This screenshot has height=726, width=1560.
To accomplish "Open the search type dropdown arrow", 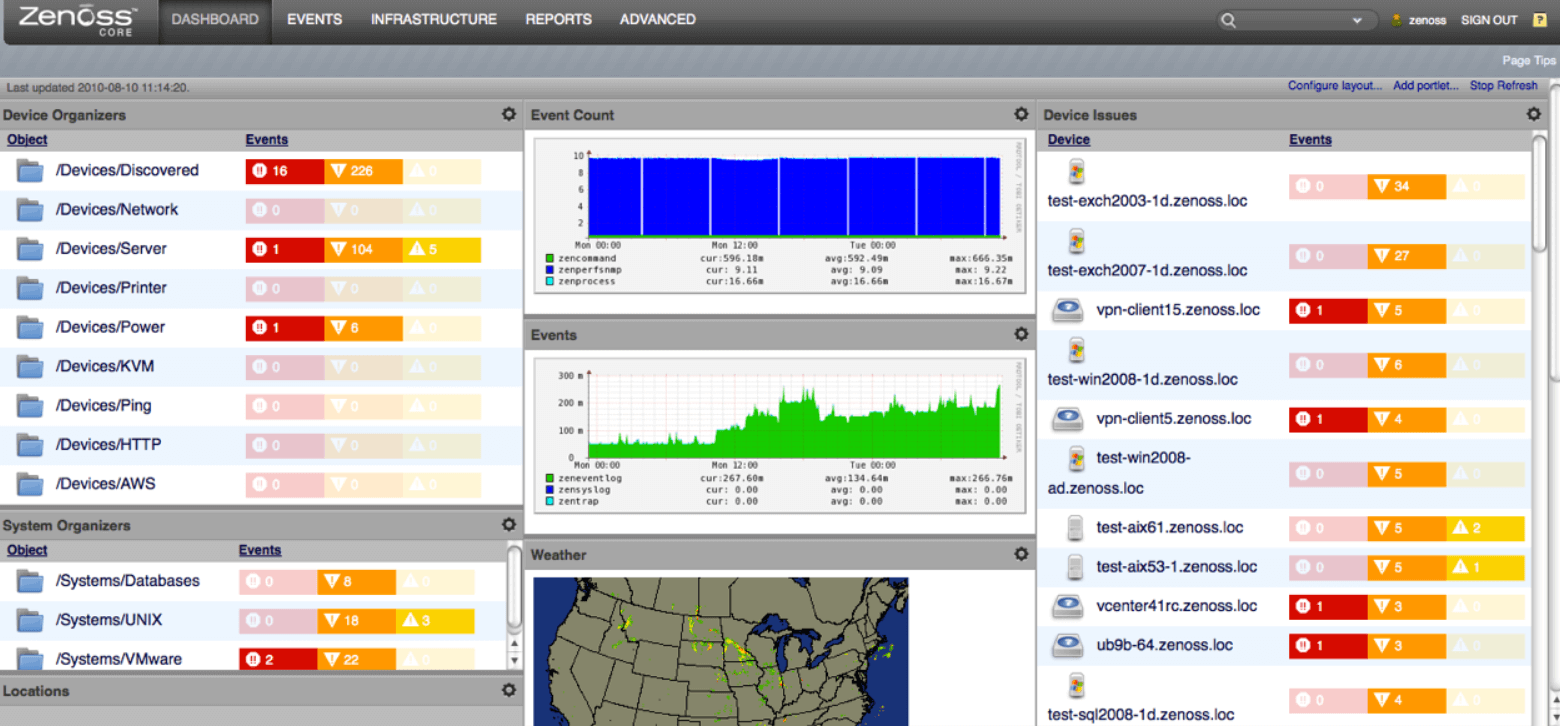I will tap(1357, 21).
